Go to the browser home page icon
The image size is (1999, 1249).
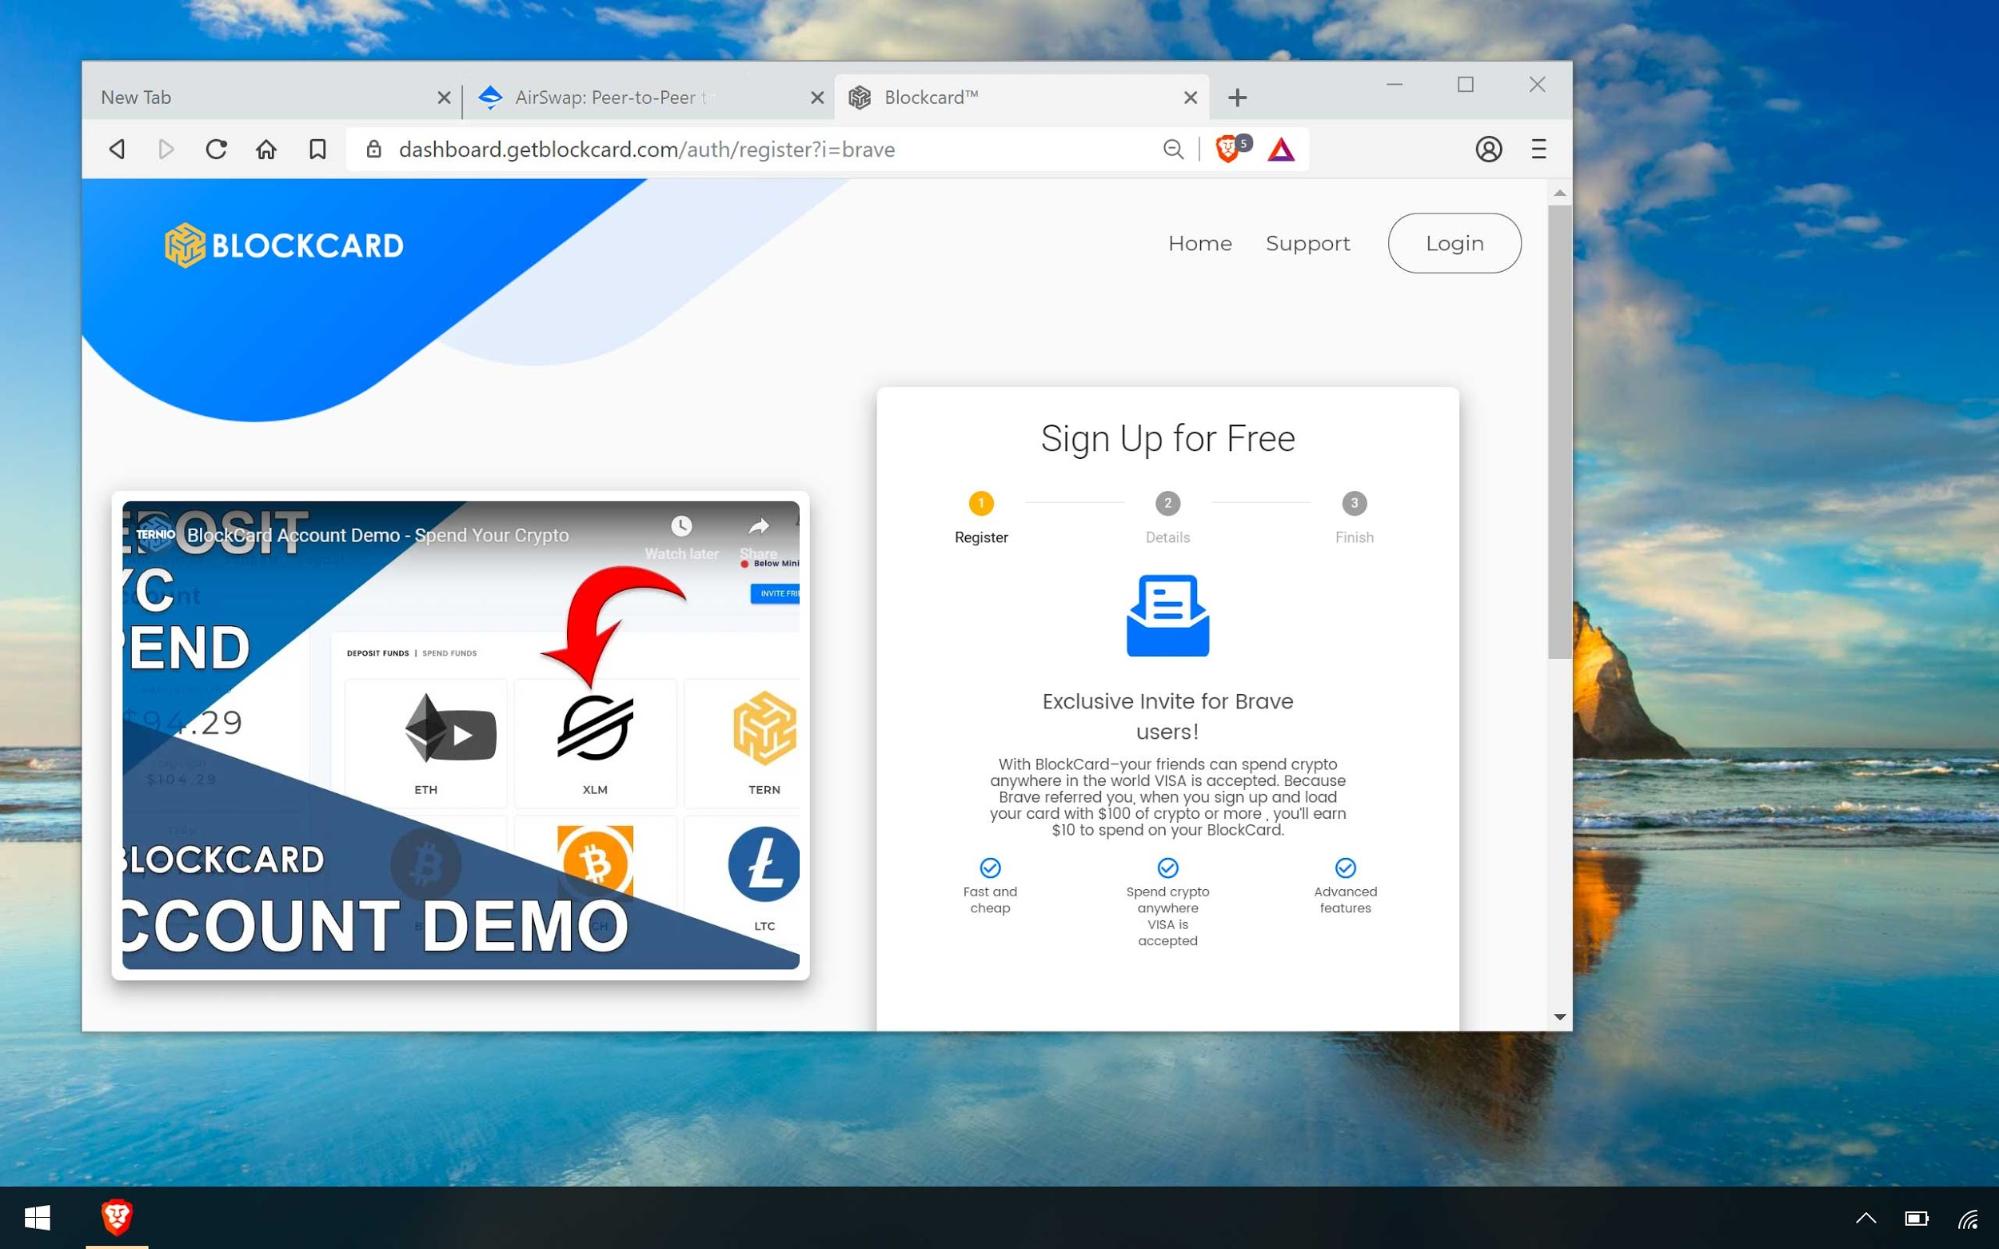(x=266, y=149)
